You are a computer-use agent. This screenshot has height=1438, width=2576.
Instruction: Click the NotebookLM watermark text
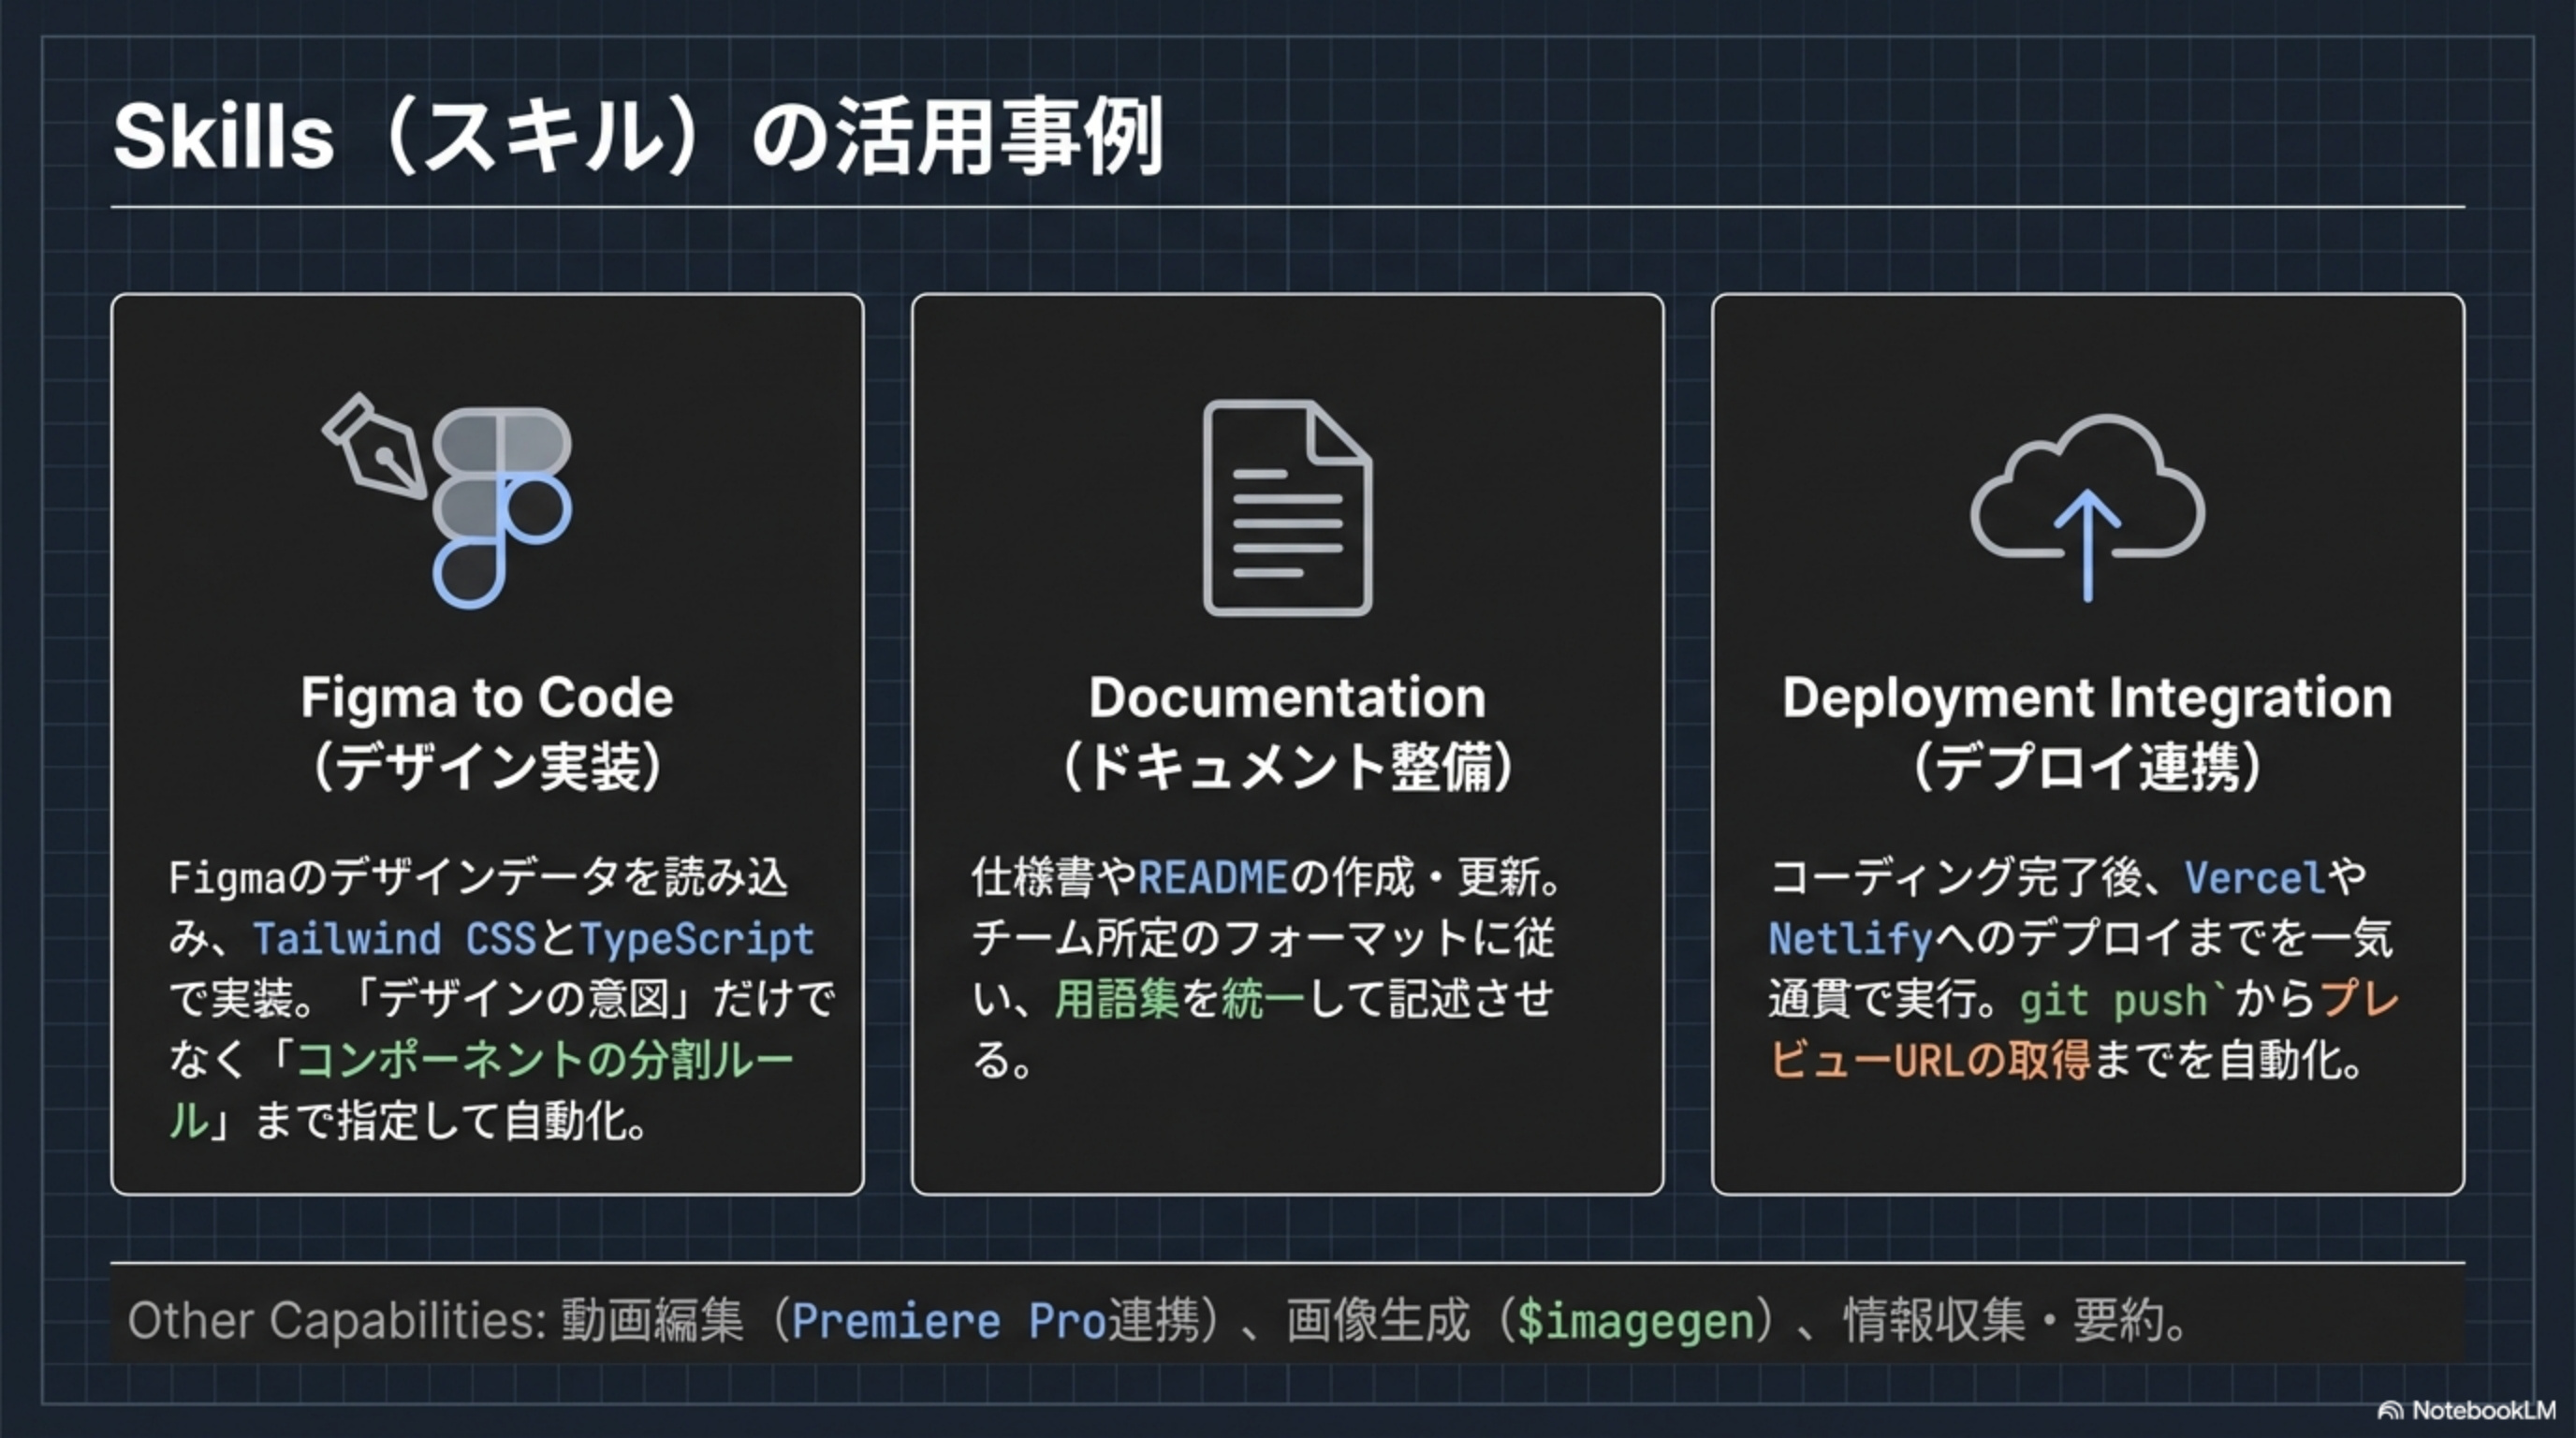pyautogui.click(x=2483, y=1411)
